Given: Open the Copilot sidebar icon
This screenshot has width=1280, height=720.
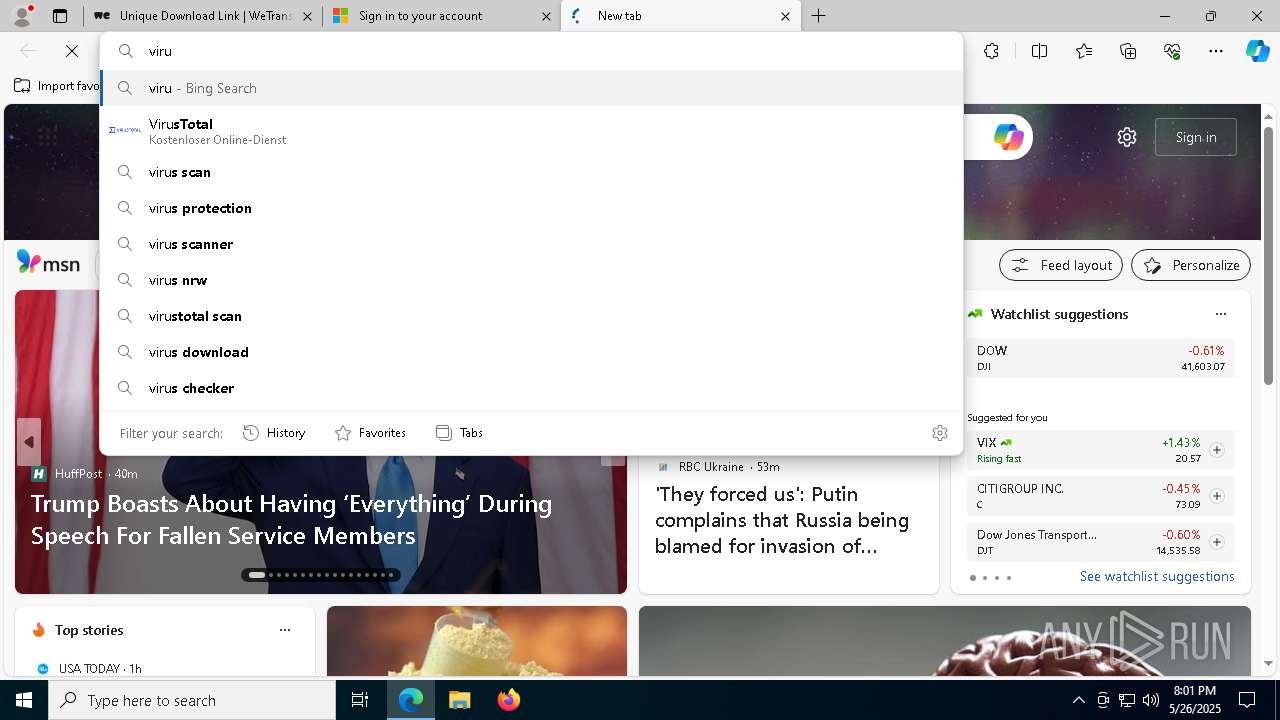Looking at the screenshot, I should 1257,51.
